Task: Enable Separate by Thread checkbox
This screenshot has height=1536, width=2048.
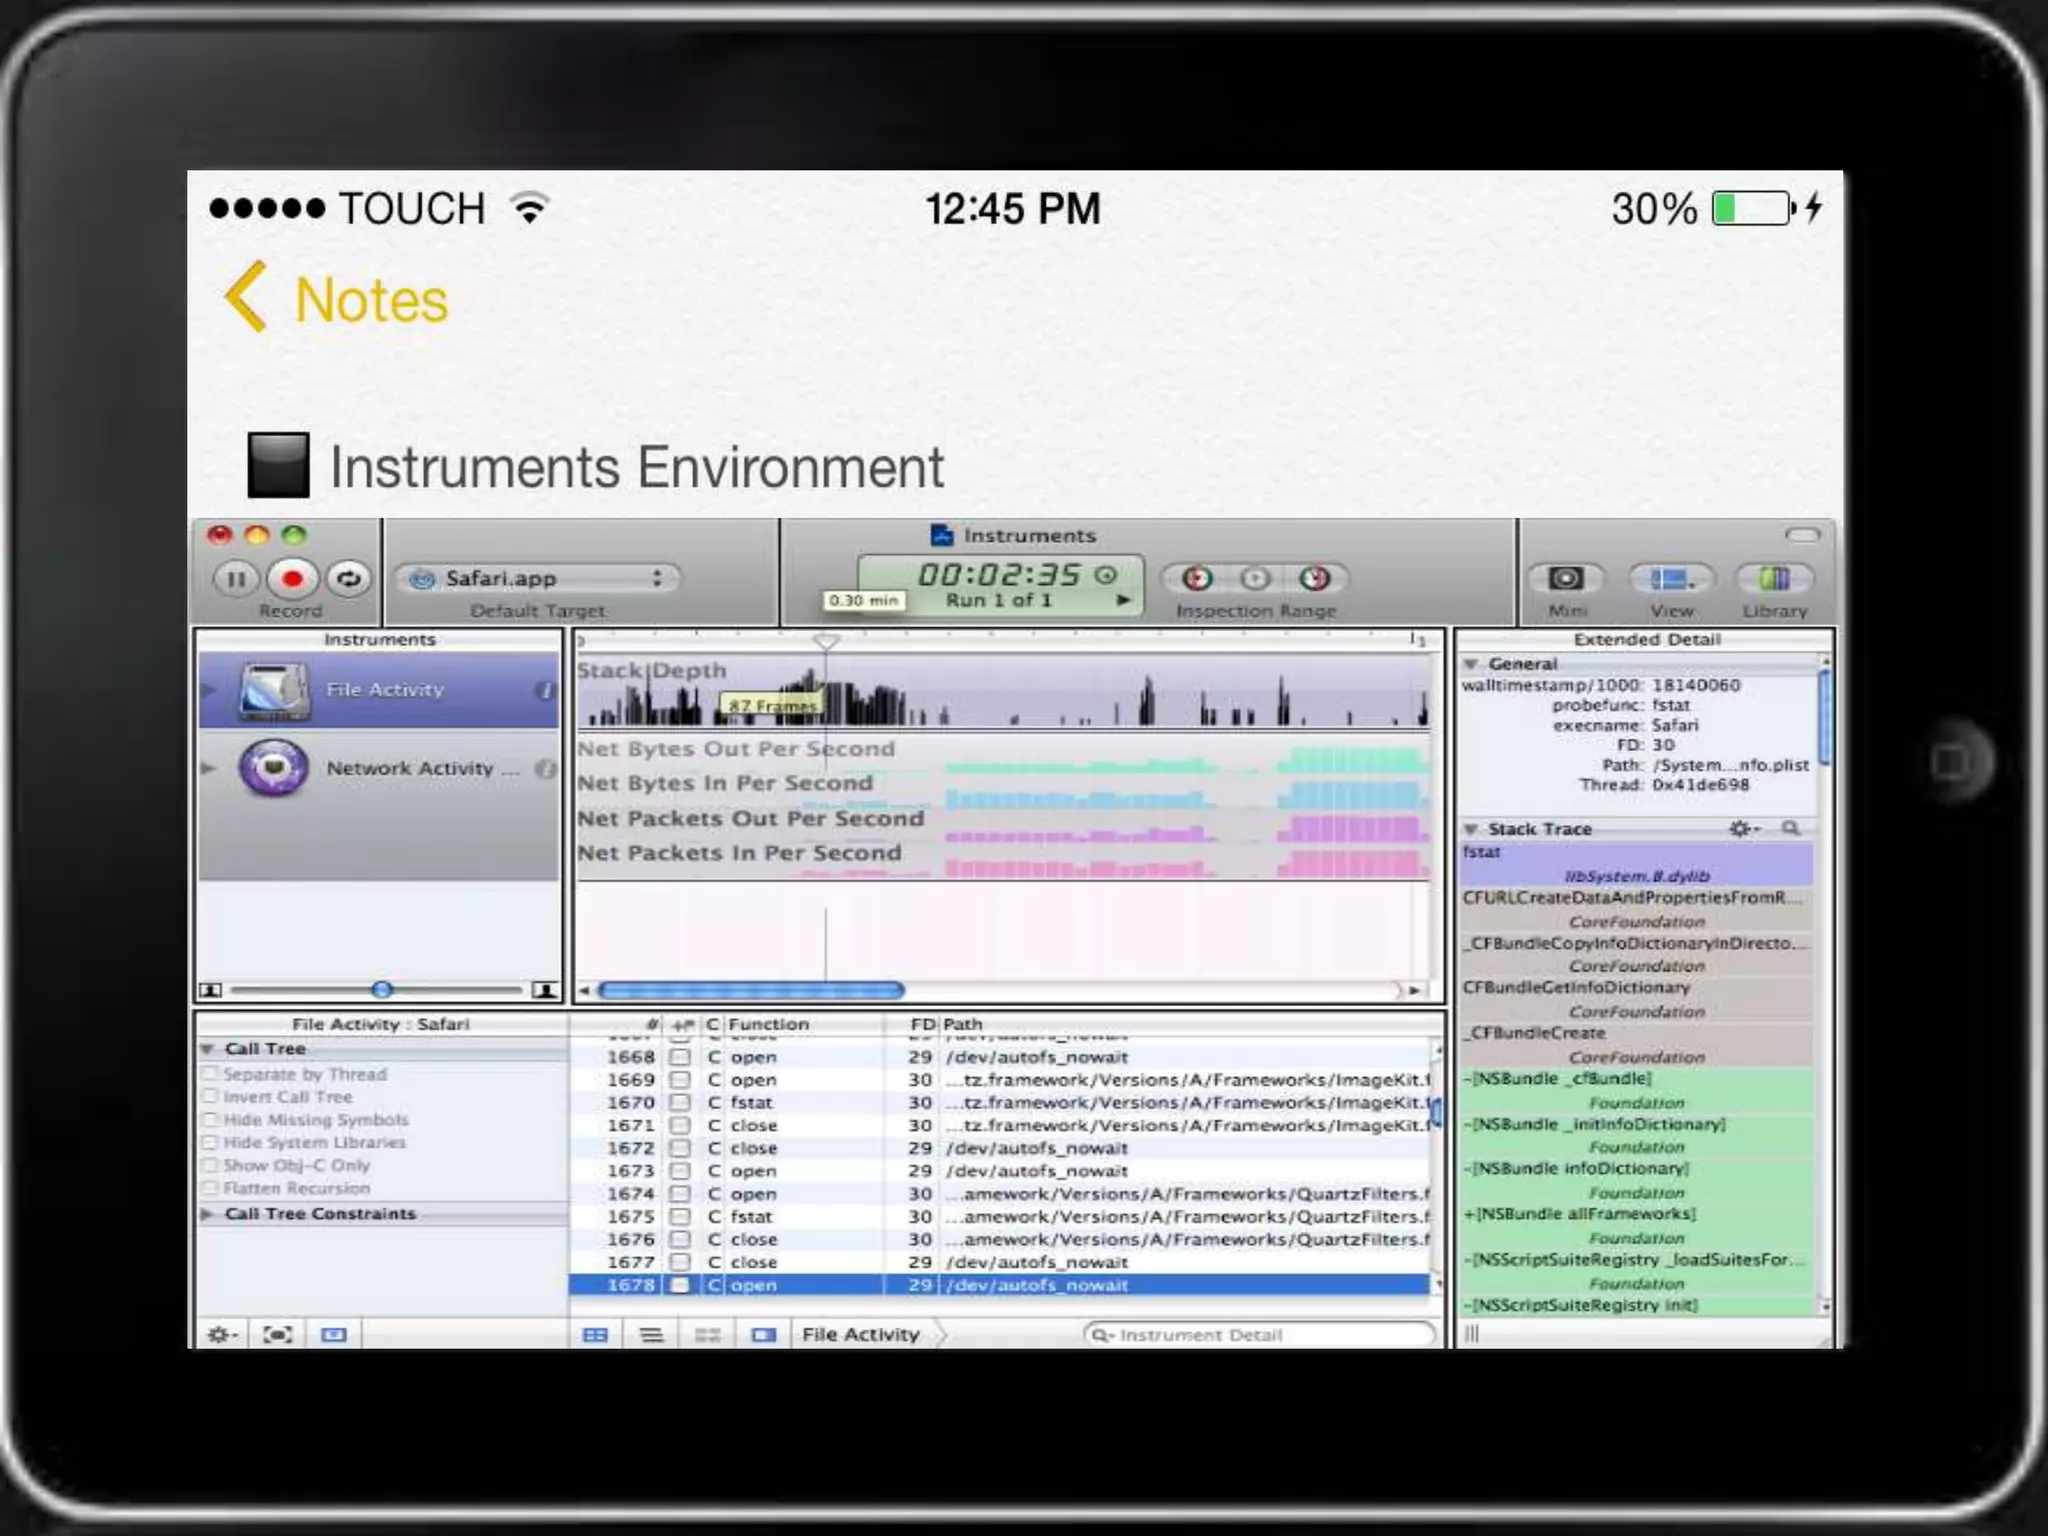Action: coord(210,1074)
